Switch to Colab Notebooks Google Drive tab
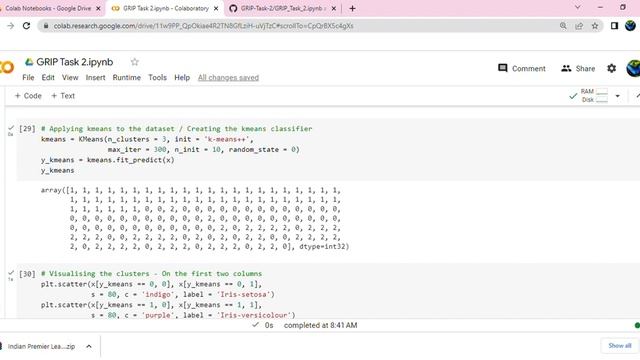Image resolution: width=640 pixels, height=360 pixels. [48, 8]
